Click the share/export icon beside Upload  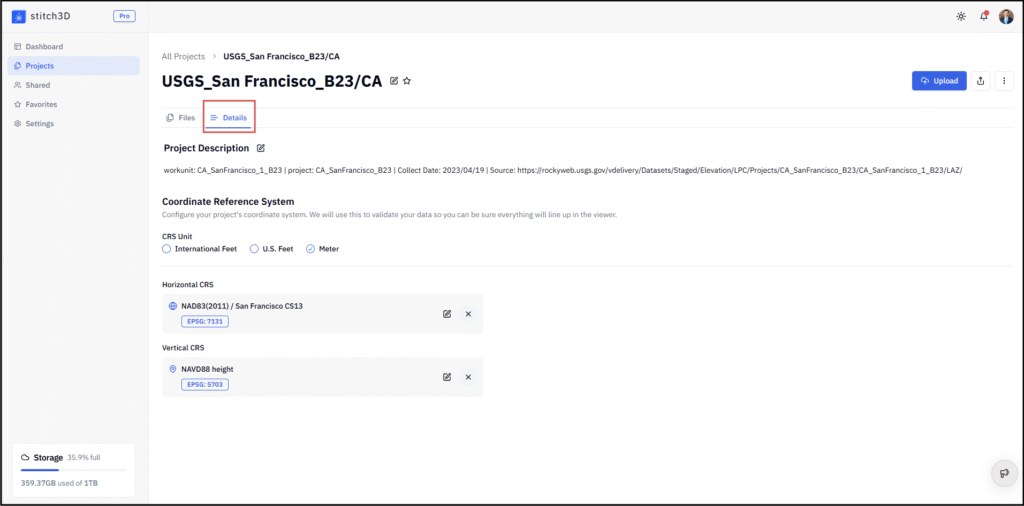tap(980, 81)
